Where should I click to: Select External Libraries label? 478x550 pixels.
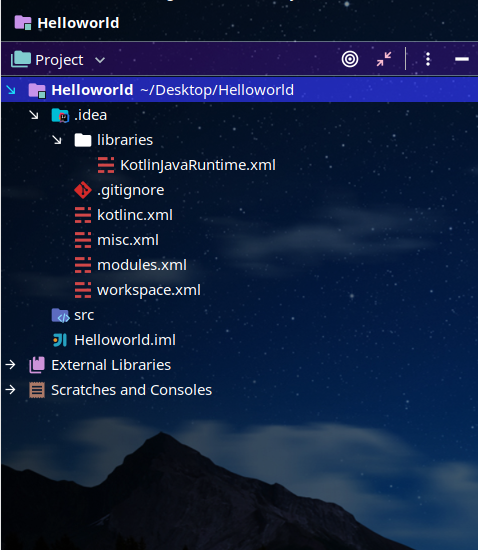(x=111, y=365)
